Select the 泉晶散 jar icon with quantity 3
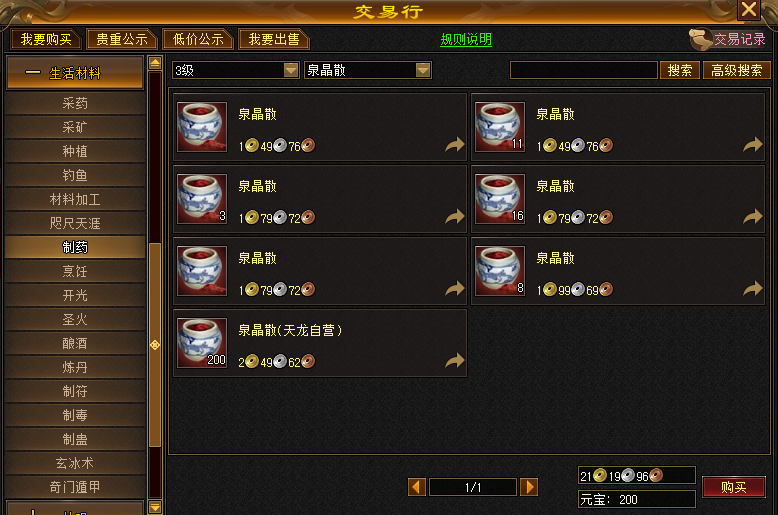 point(202,199)
